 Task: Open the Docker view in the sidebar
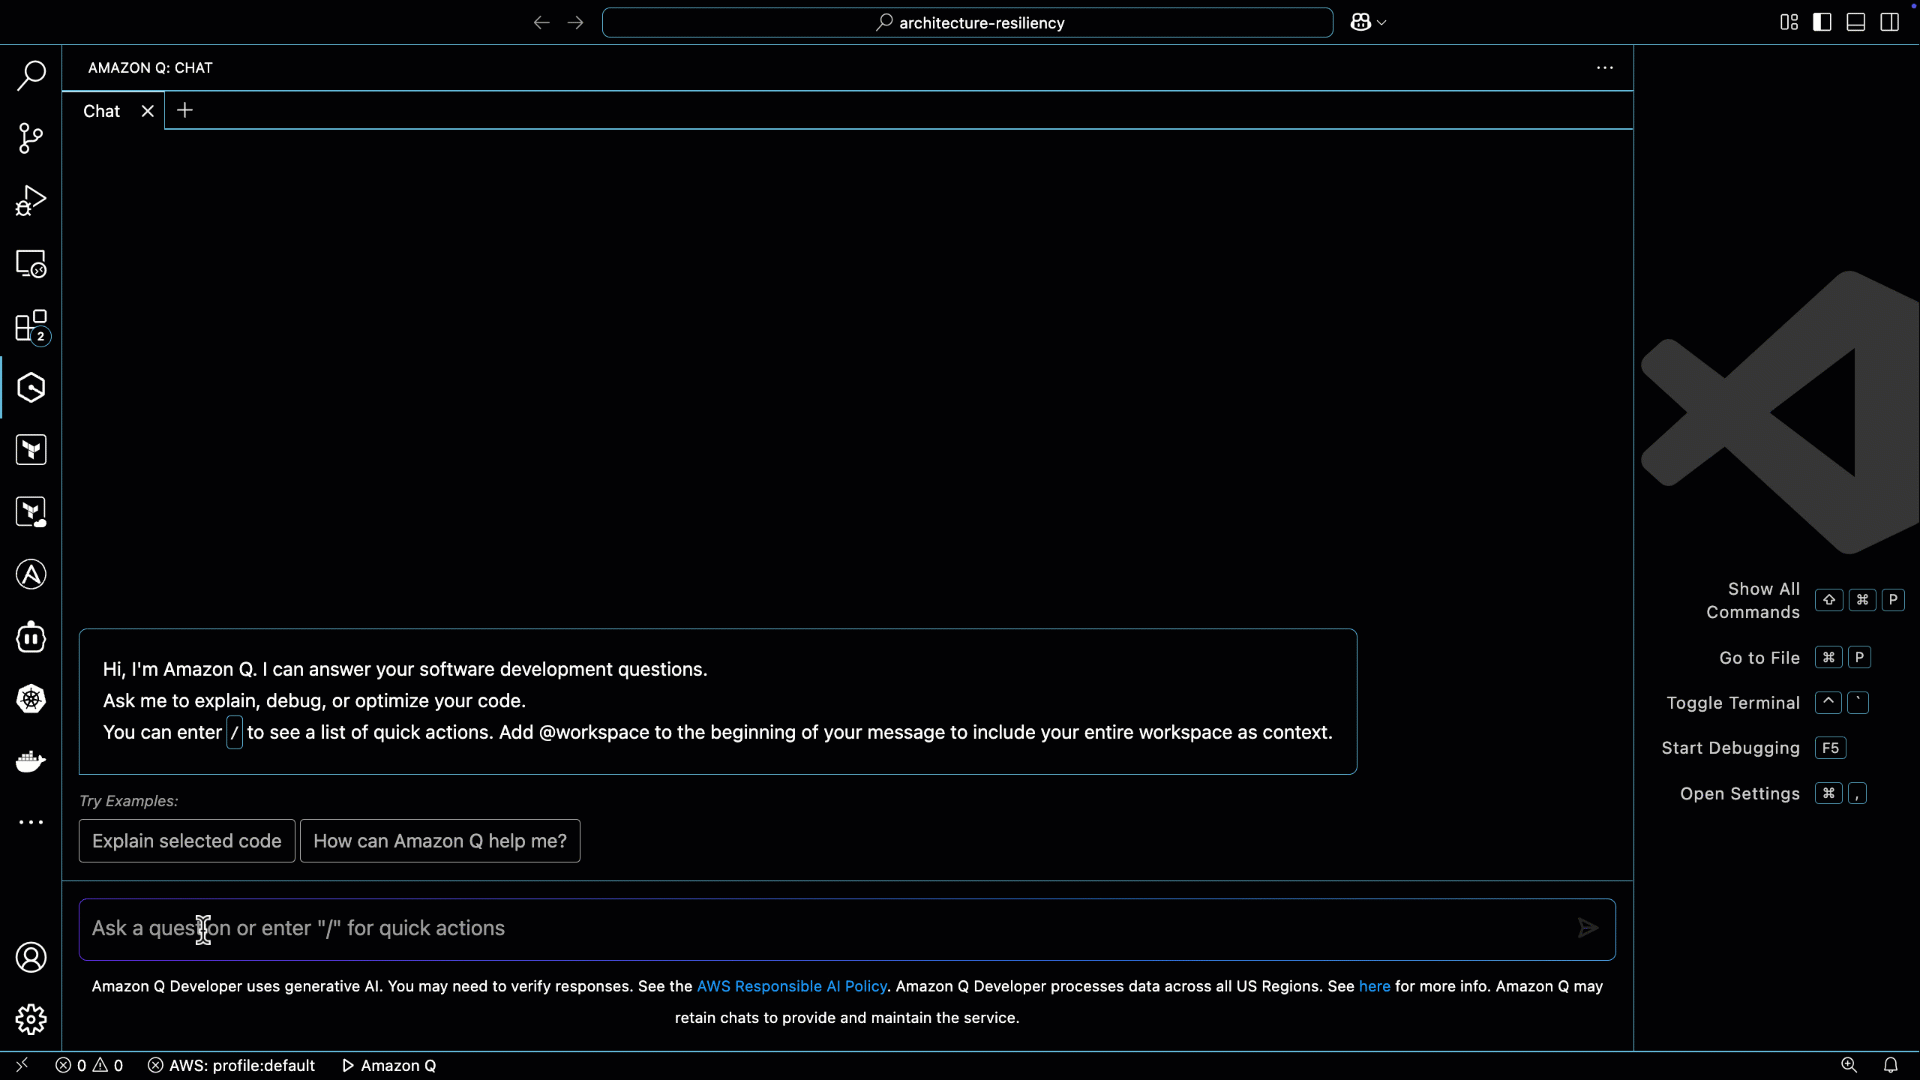pos(31,761)
